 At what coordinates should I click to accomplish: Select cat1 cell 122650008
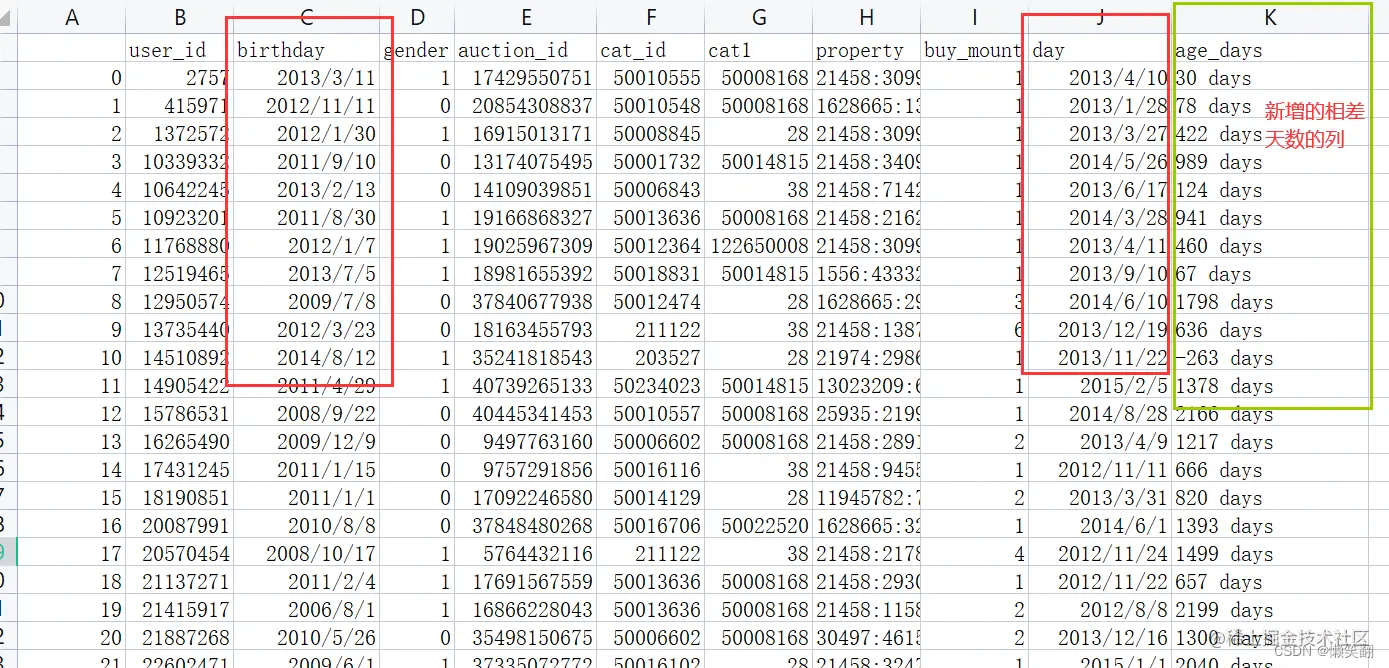point(758,246)
